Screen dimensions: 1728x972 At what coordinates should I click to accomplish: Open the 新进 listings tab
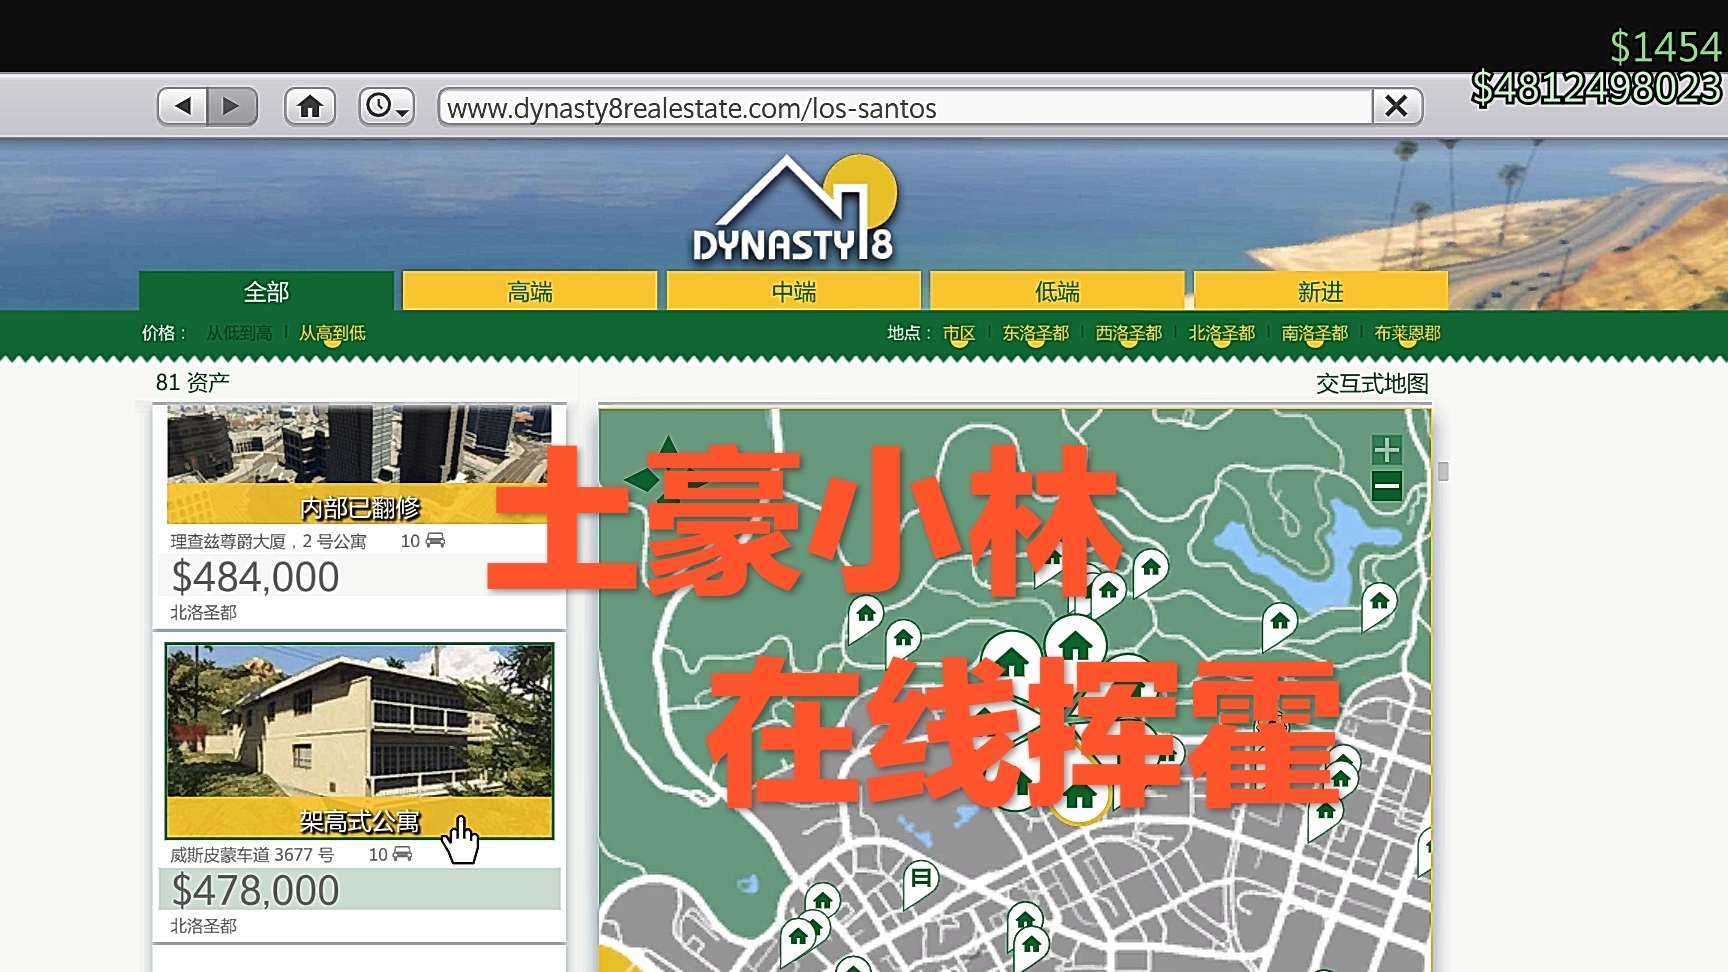point(1320,292)
